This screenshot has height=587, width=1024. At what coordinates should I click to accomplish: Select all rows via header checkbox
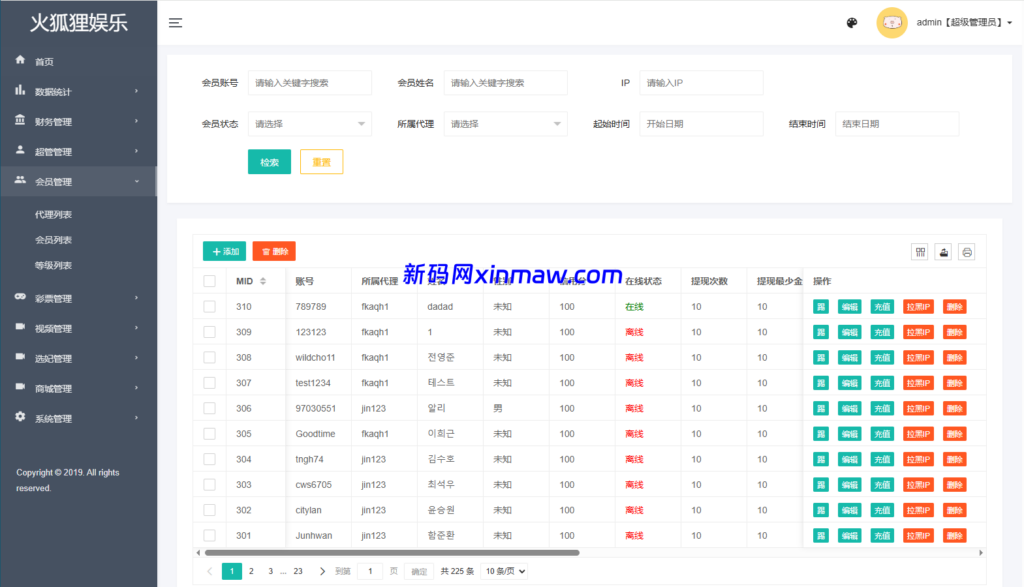(210, 281)
